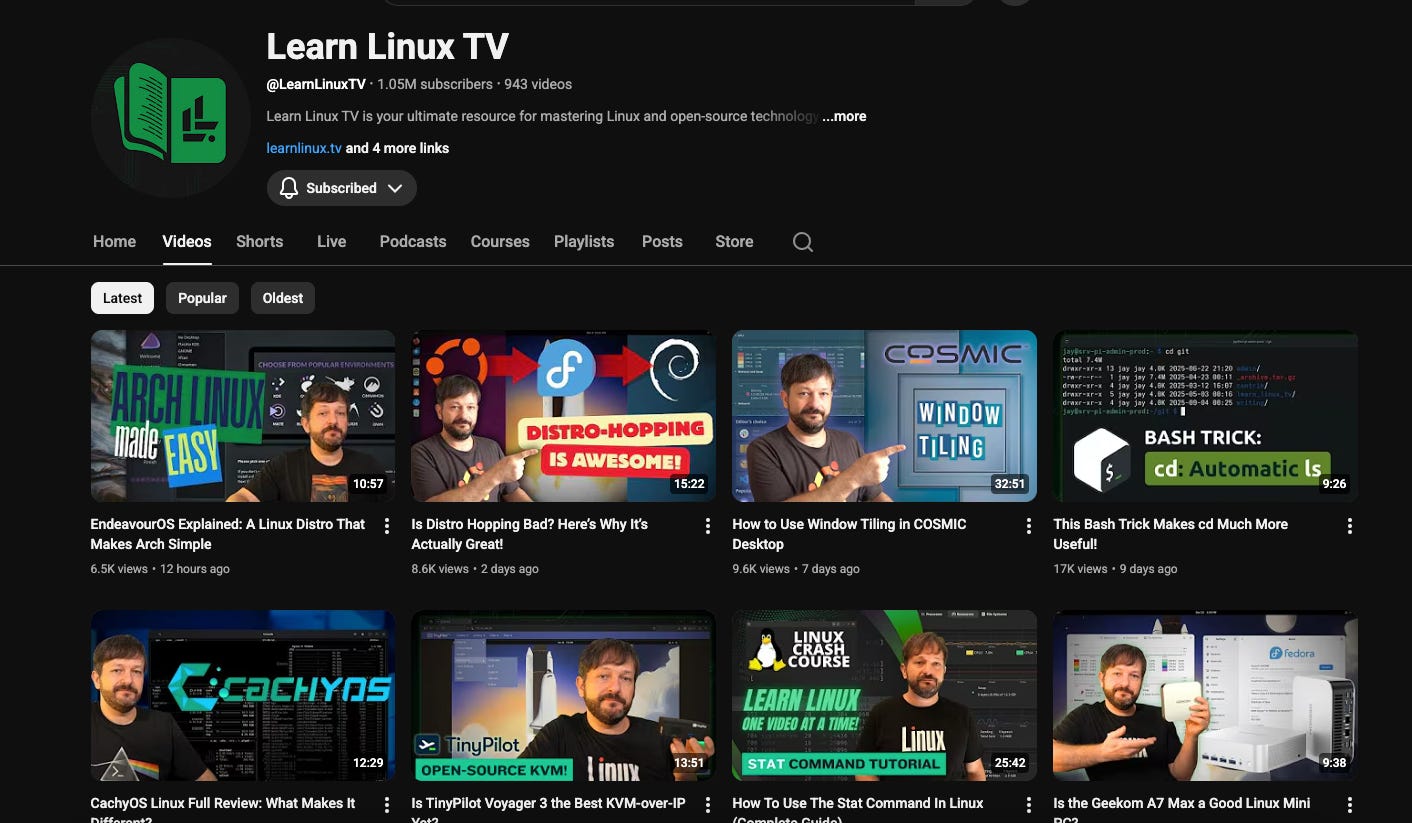The height and width of the screenshot is (823, 1412).
Task: Click '17K views • 9 days ago' text
Action: click(1115, 569)
